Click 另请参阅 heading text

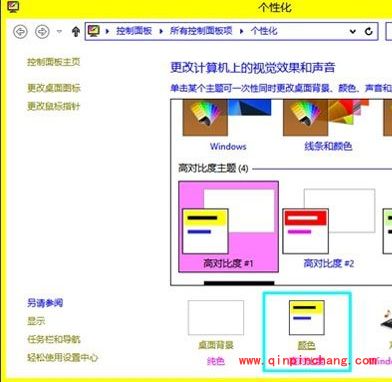(x=45, y=303)
